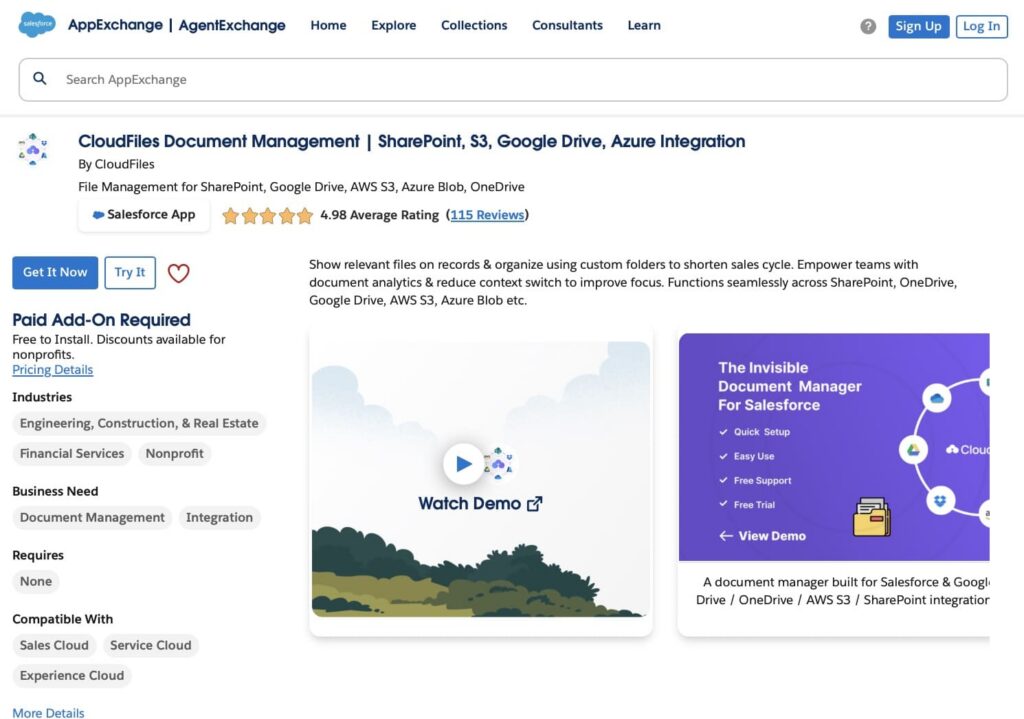Open the Pricing Details link
The height and width of the screenshot is (719, 1024).
click(52, 370)
